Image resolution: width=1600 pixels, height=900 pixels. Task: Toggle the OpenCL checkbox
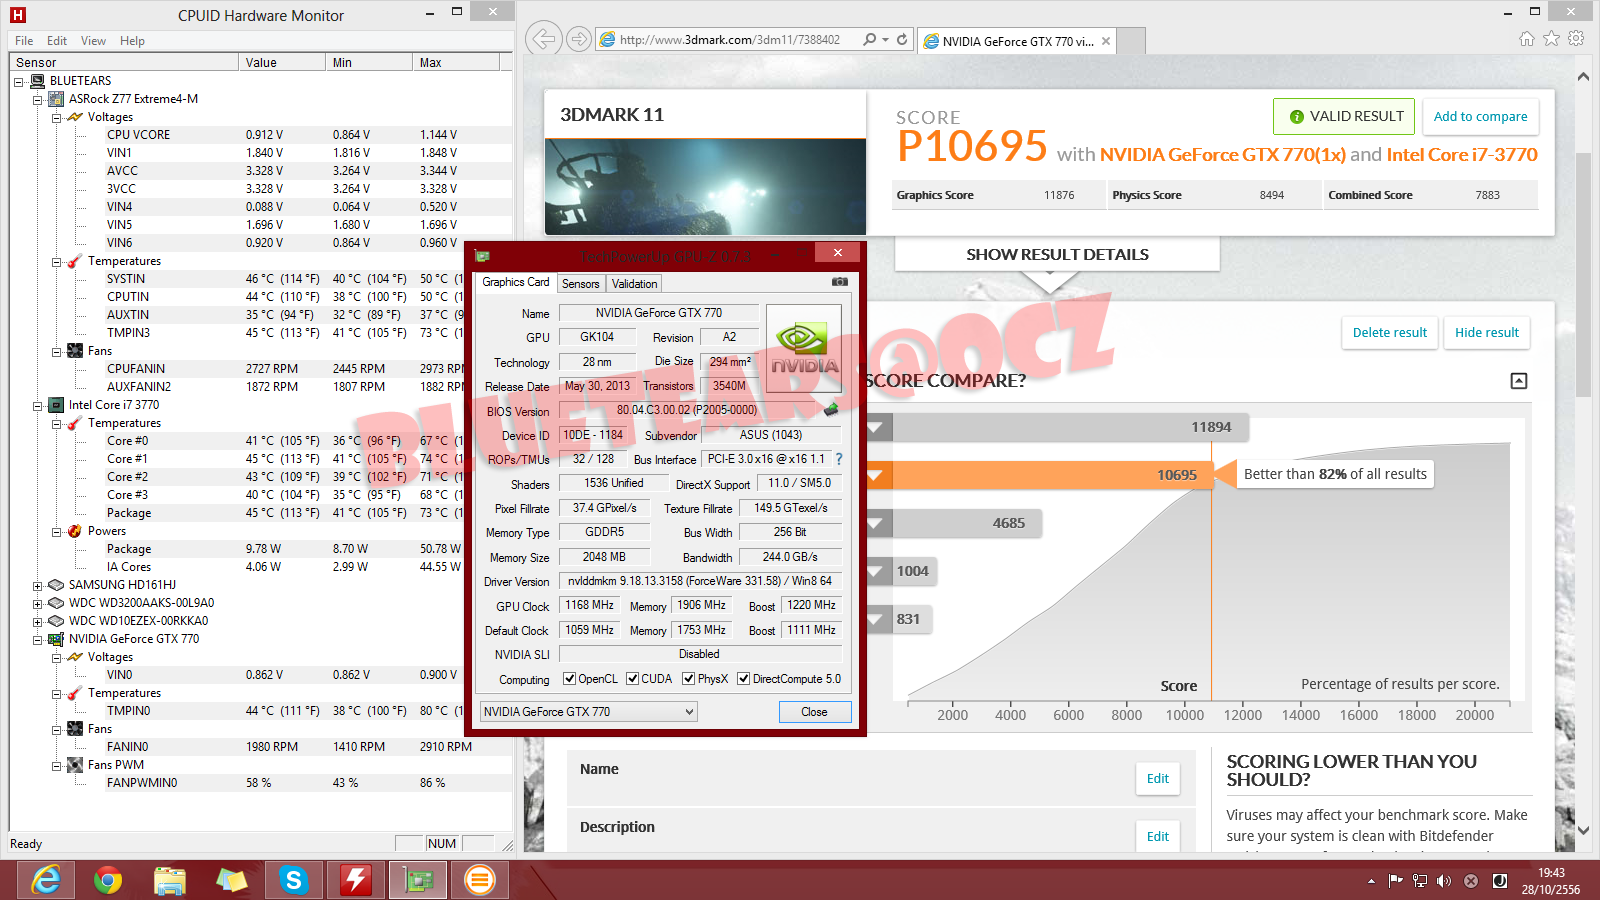click(569, 679)
